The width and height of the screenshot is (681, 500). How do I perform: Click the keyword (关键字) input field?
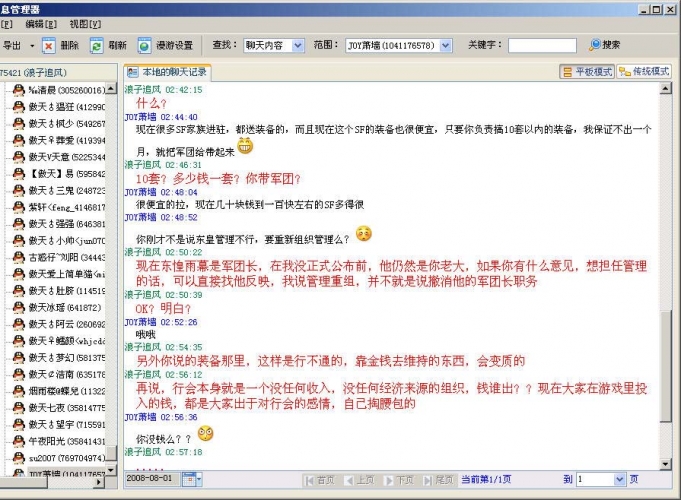tap(542, 46)
